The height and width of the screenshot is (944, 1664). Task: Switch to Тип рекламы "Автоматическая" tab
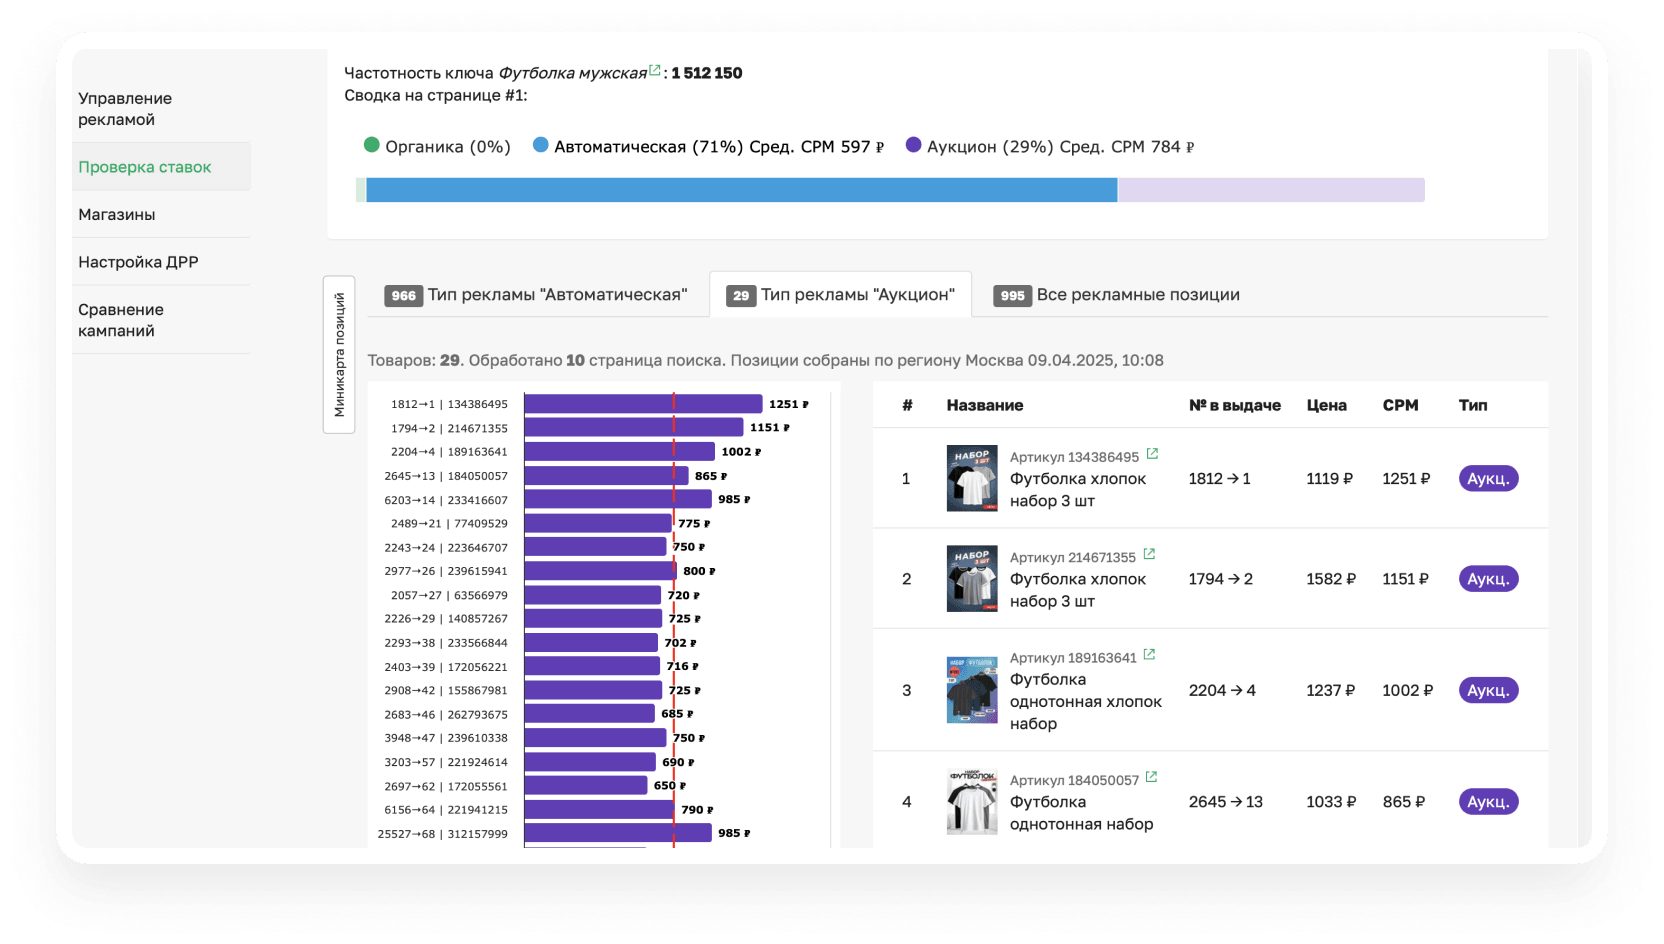(x=537, y=295)
